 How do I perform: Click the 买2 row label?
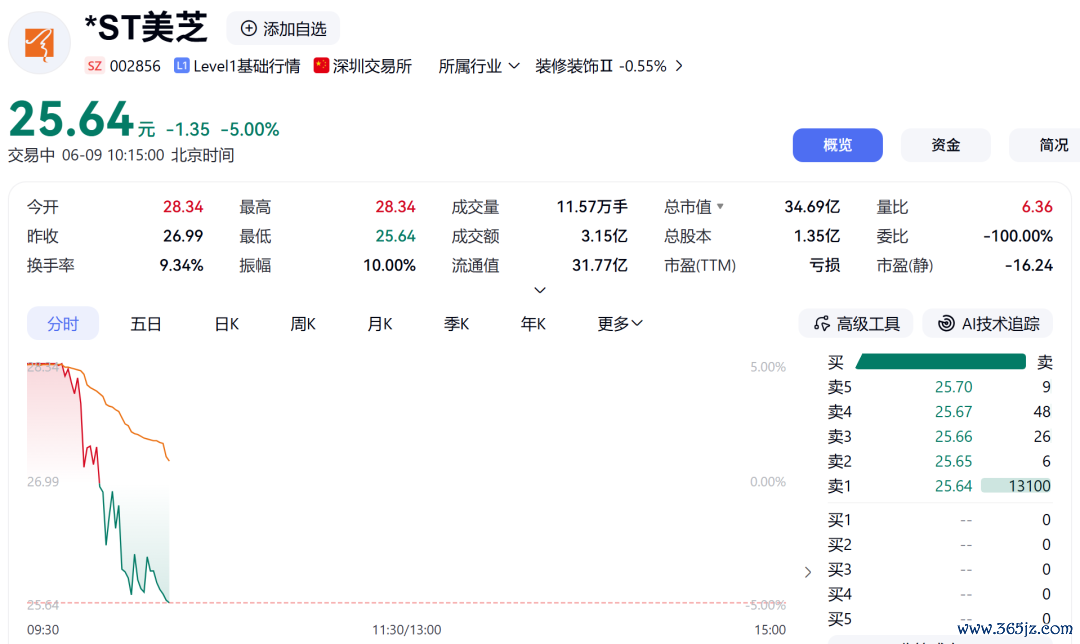840,545
